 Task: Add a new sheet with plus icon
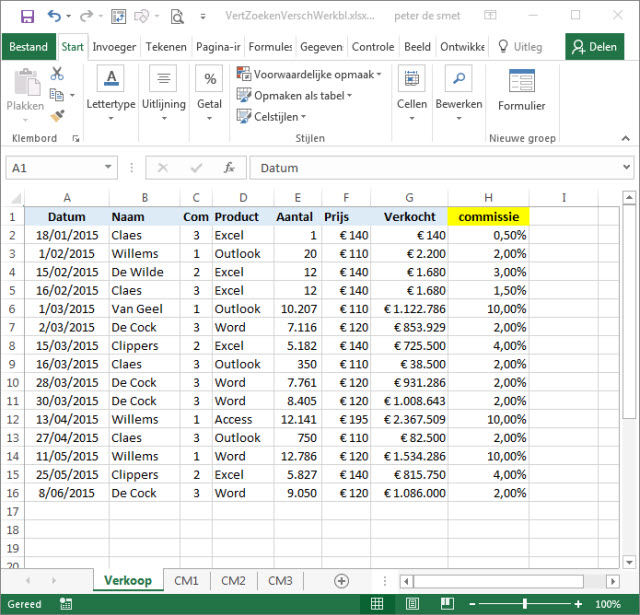(x=341, y=581)
